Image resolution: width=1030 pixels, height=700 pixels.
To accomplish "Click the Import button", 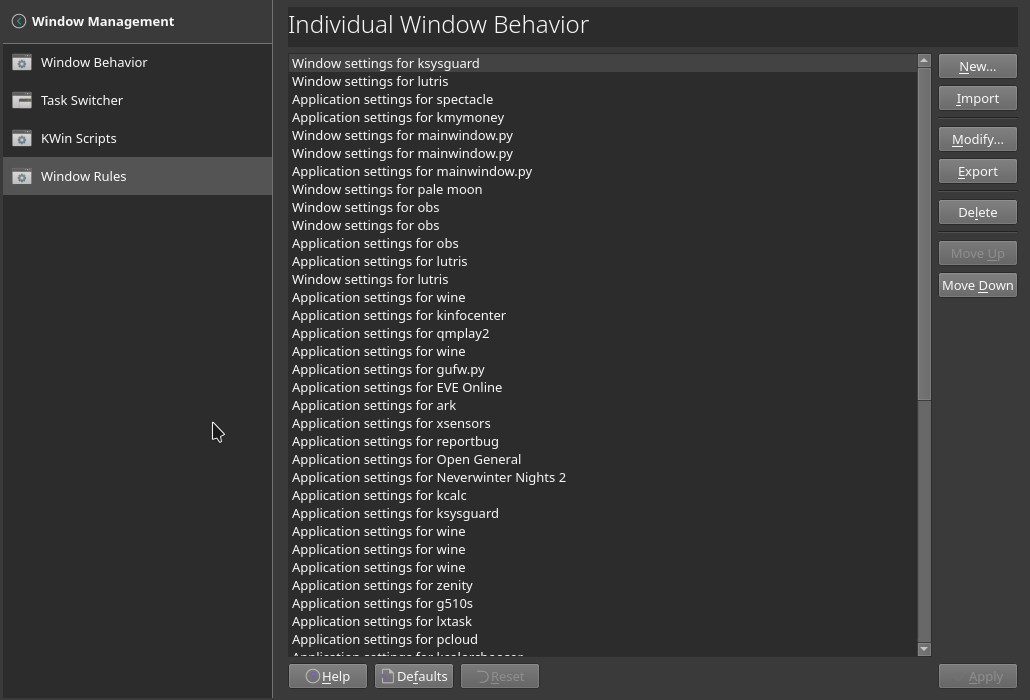I will tap(977, 98).
